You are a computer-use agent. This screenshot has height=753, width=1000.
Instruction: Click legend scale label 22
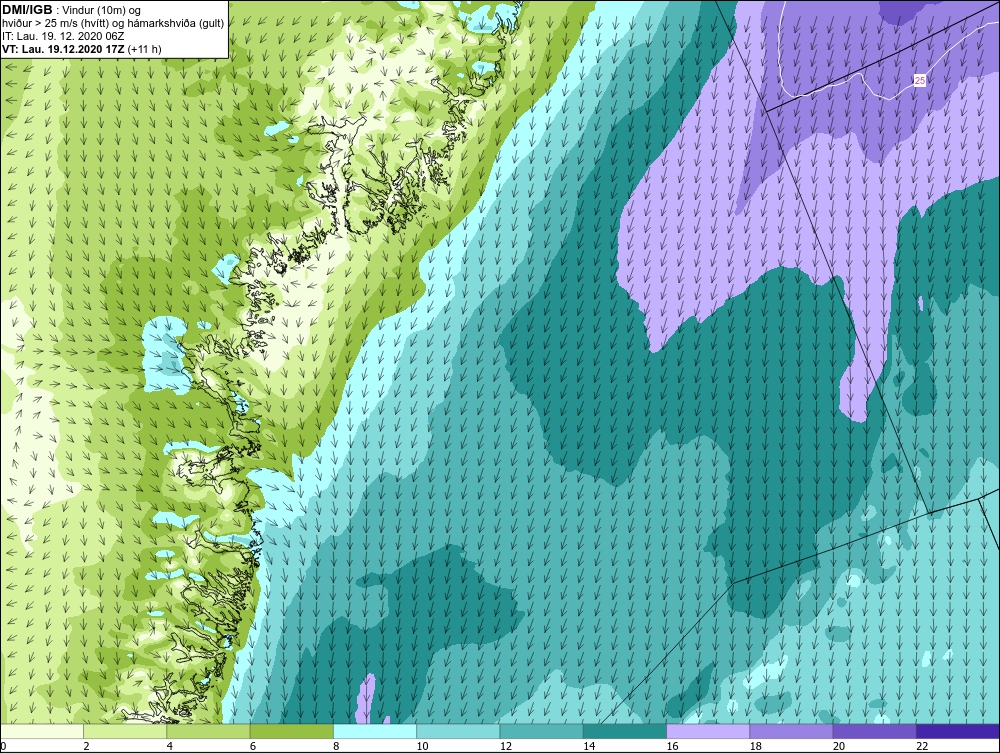pyautogui.click(x=922, y=747)
